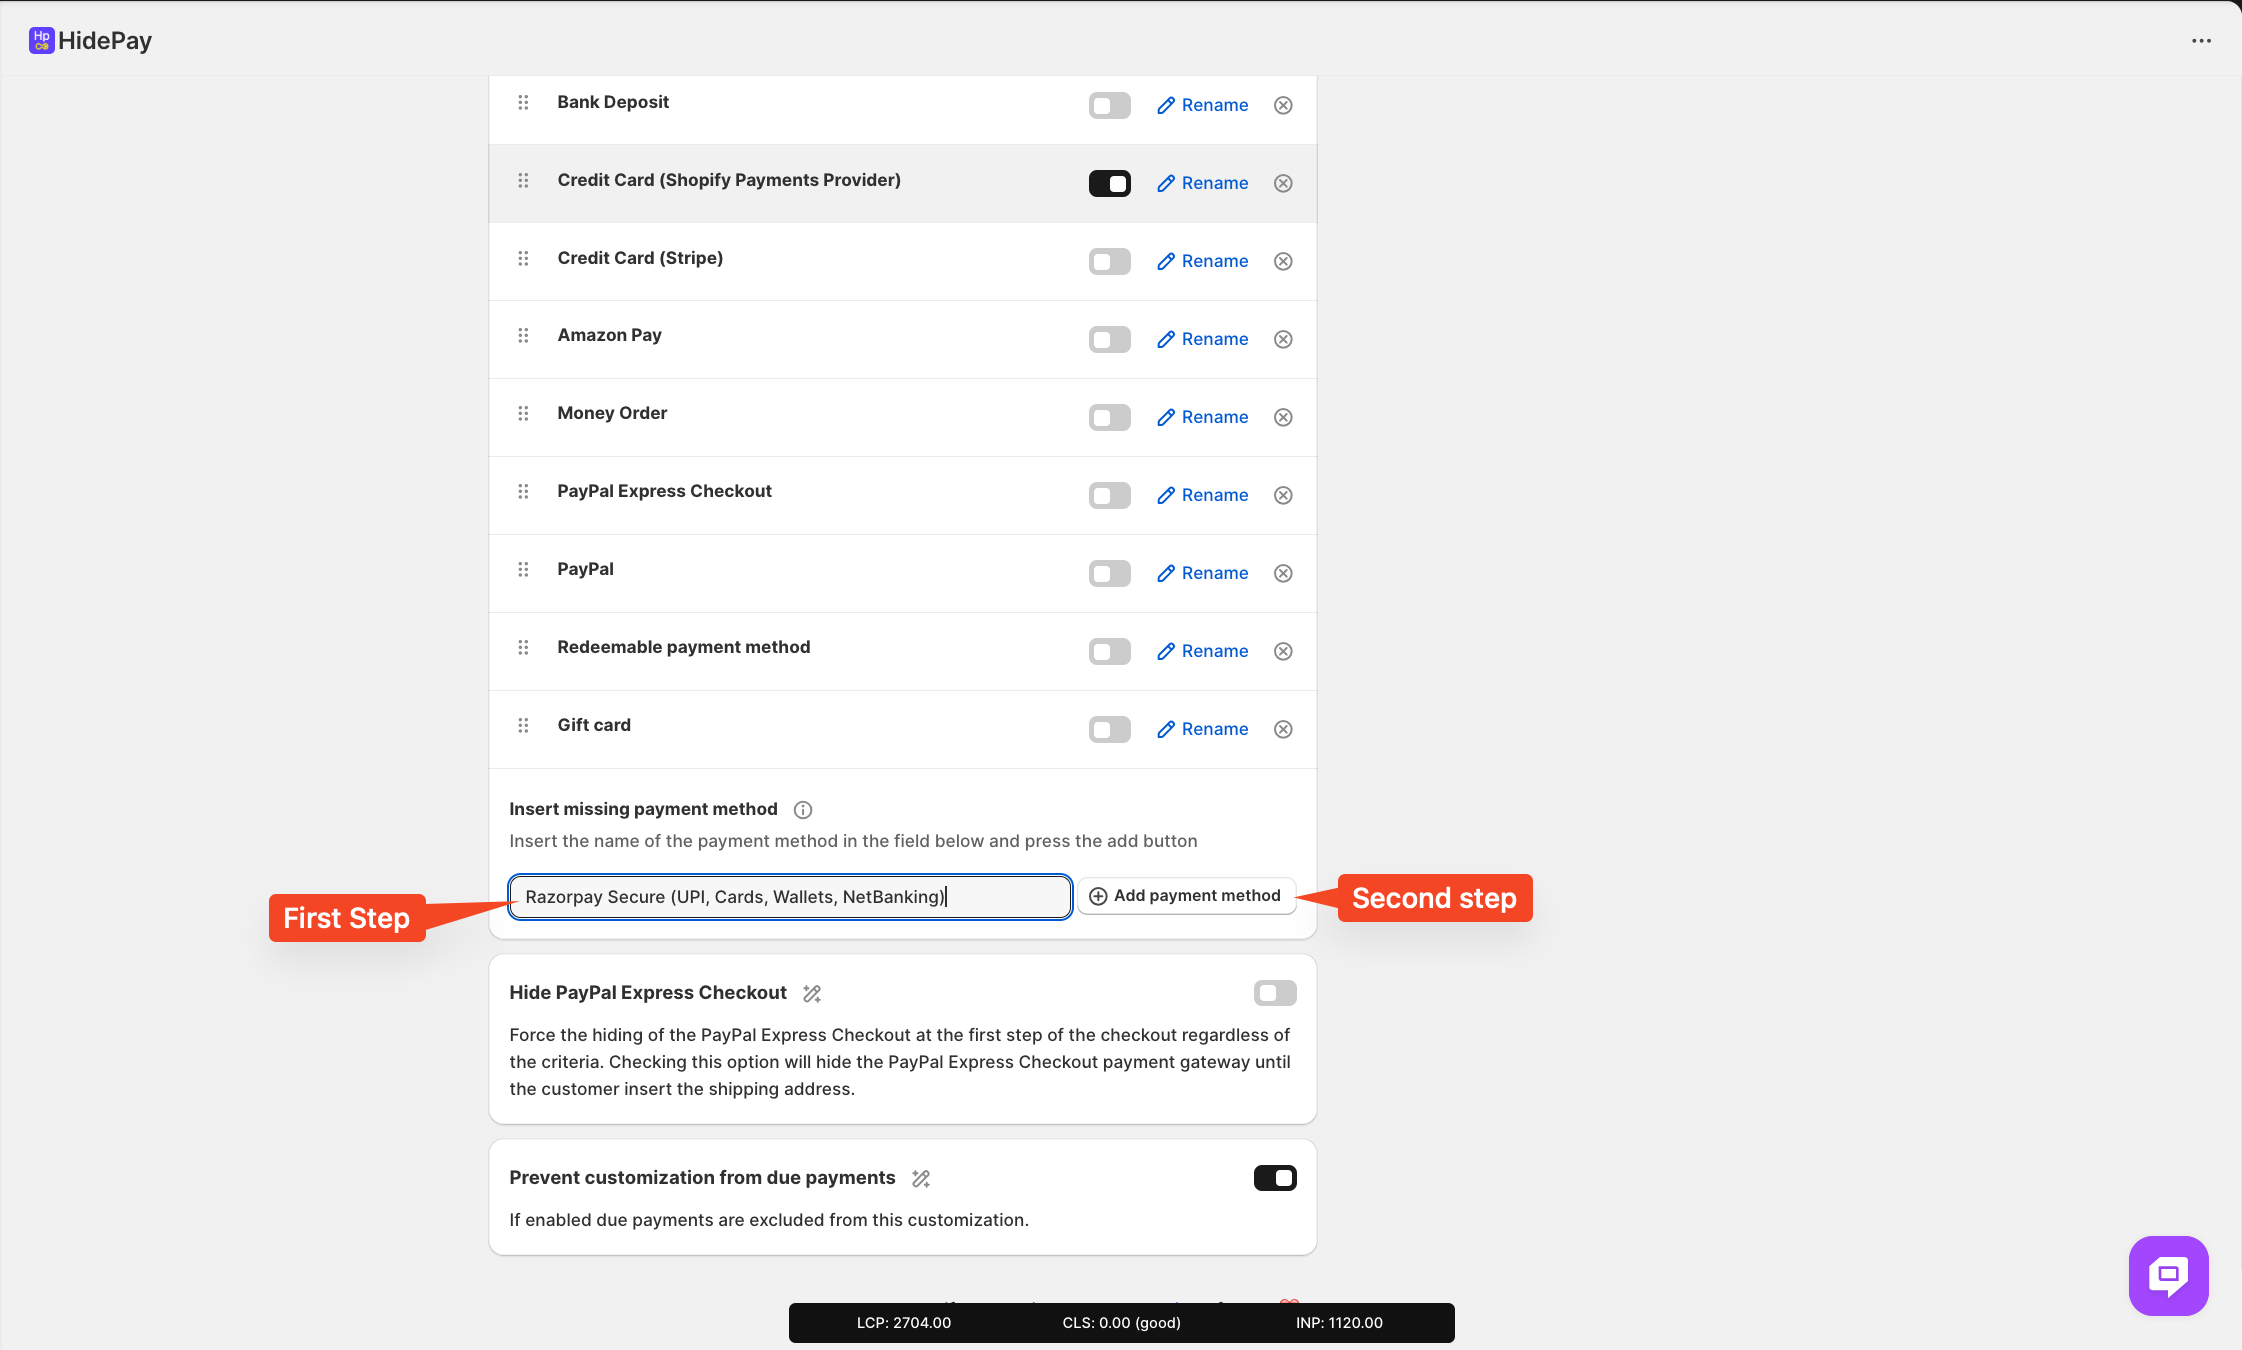Open the purple chat support widget
Screen dimensions: 2242x1350
2168,1275
